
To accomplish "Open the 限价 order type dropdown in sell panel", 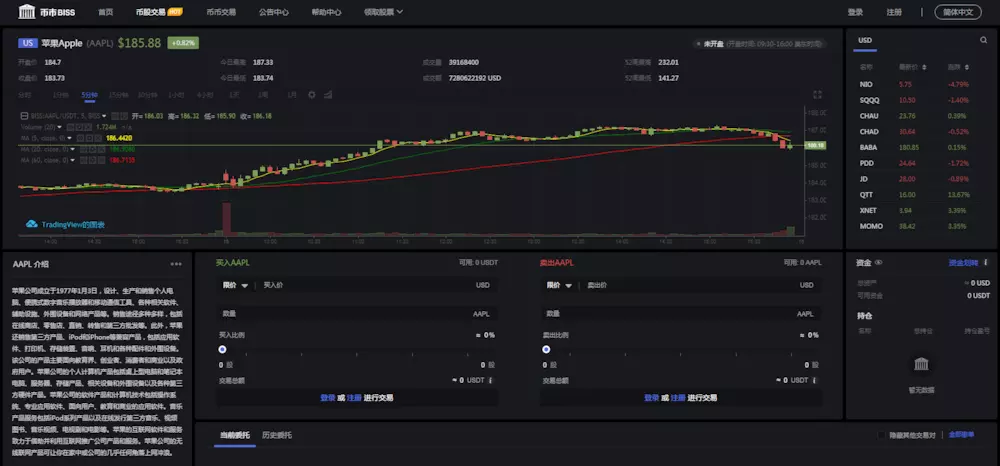I will (559, 285).
